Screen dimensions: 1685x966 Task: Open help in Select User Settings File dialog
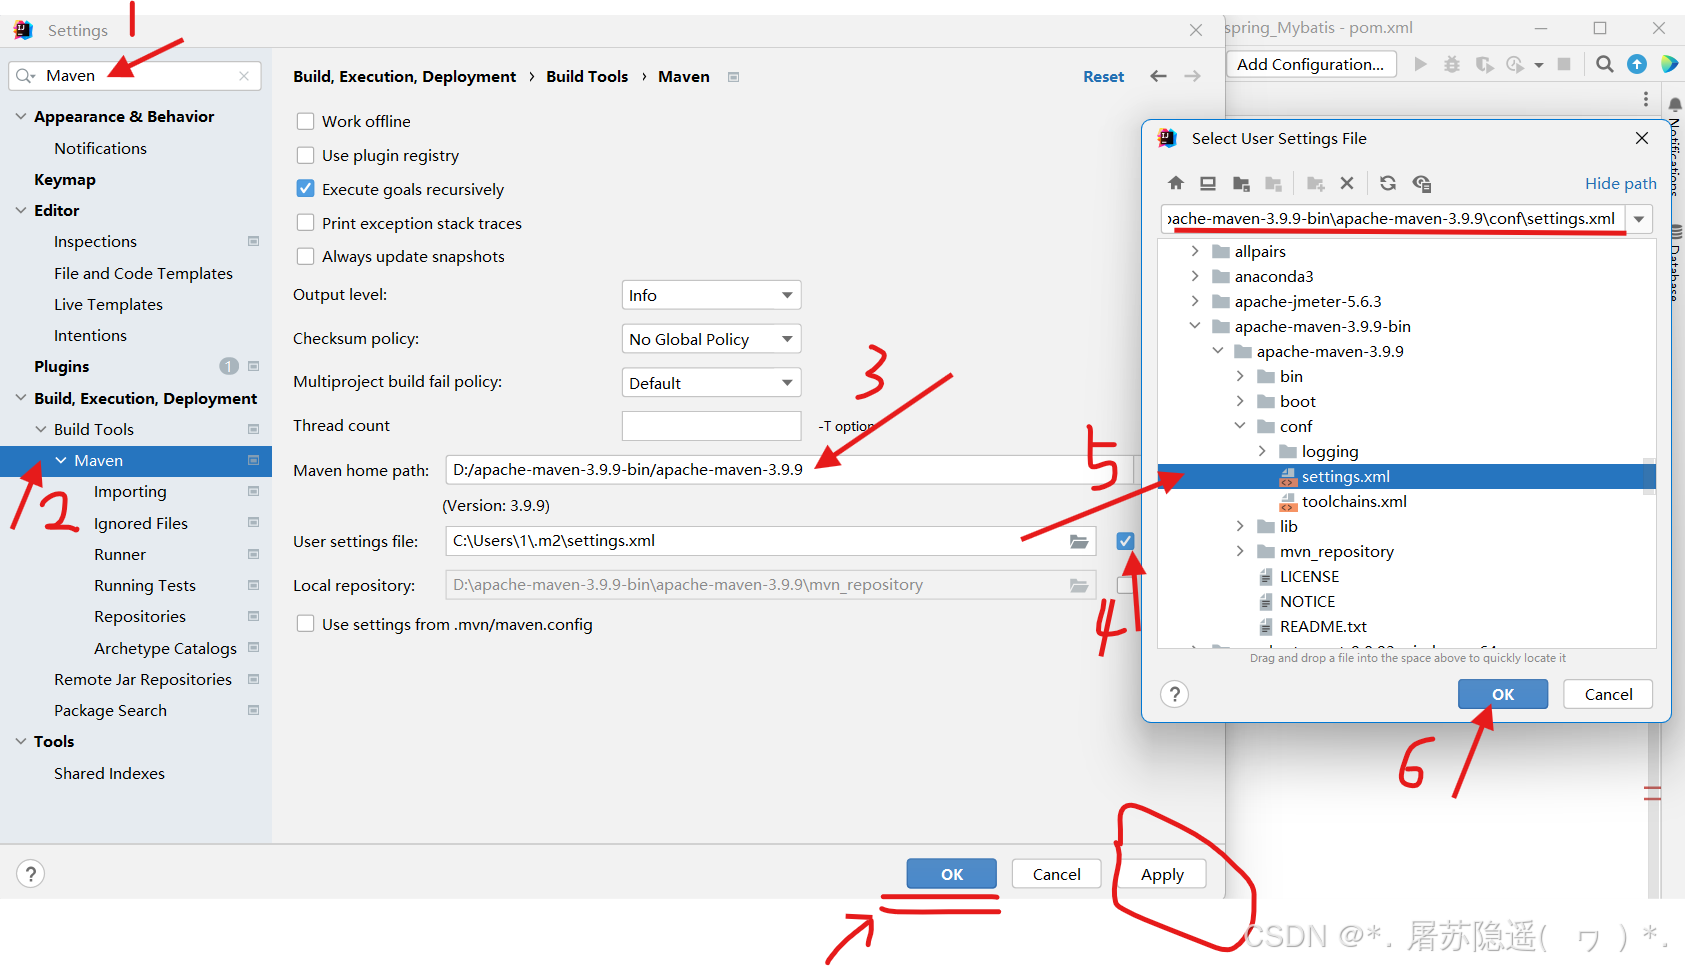coord(1175,694)
